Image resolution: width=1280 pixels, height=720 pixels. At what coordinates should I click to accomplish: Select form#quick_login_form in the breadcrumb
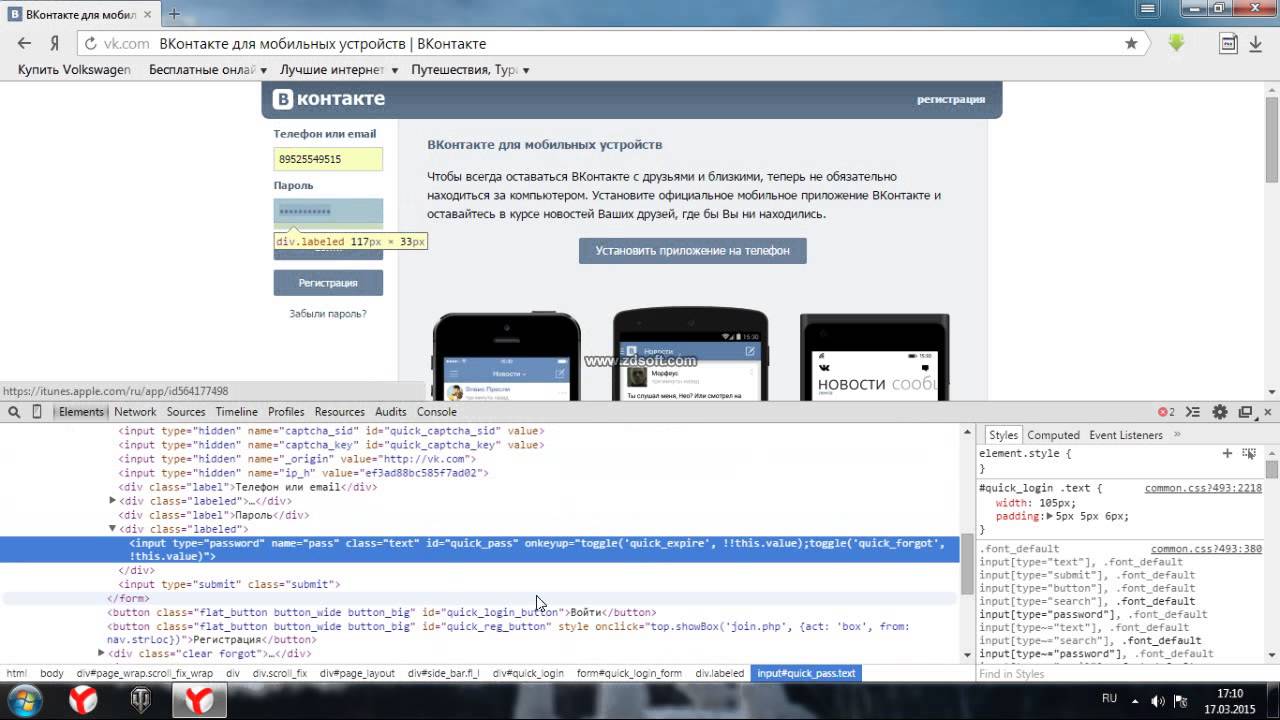629,674
